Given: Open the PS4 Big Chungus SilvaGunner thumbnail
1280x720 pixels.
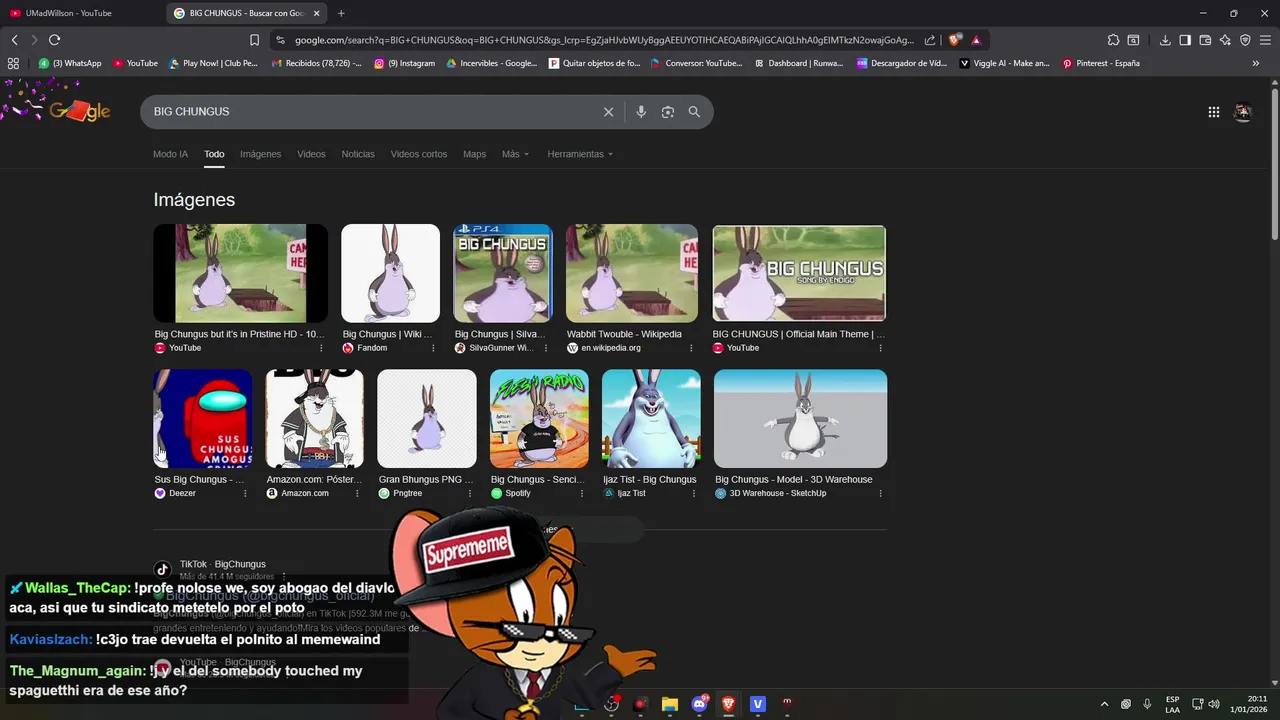Looking at the screenshot, I should 503,273.
